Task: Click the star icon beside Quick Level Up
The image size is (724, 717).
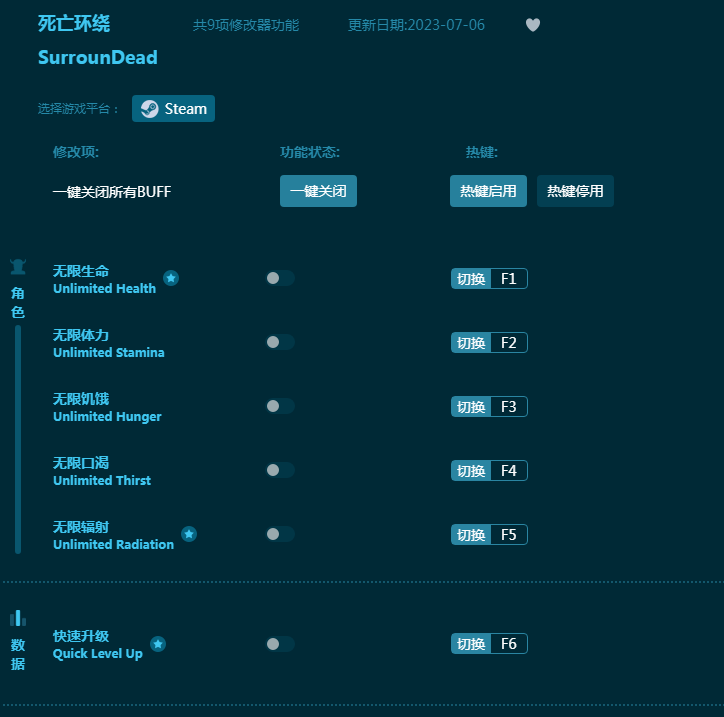Action: (x=158, y=644)
